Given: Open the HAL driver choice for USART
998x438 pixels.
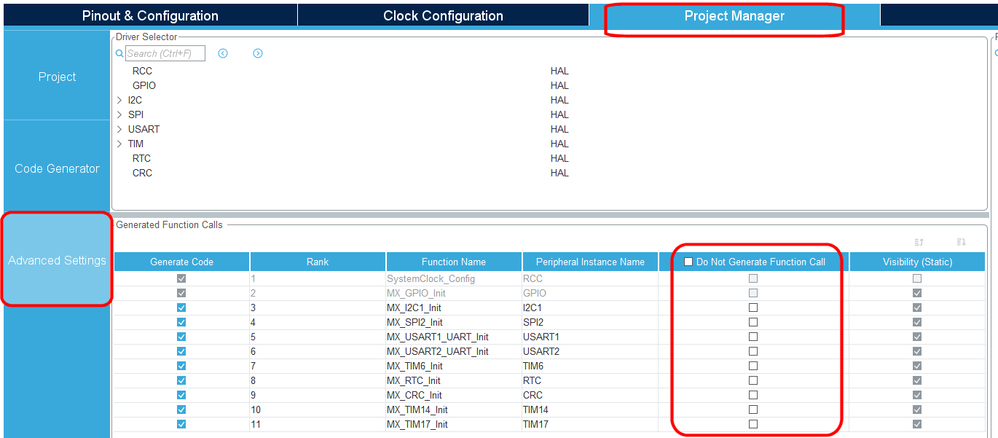Looking at the screenshot, I should 559,129.
